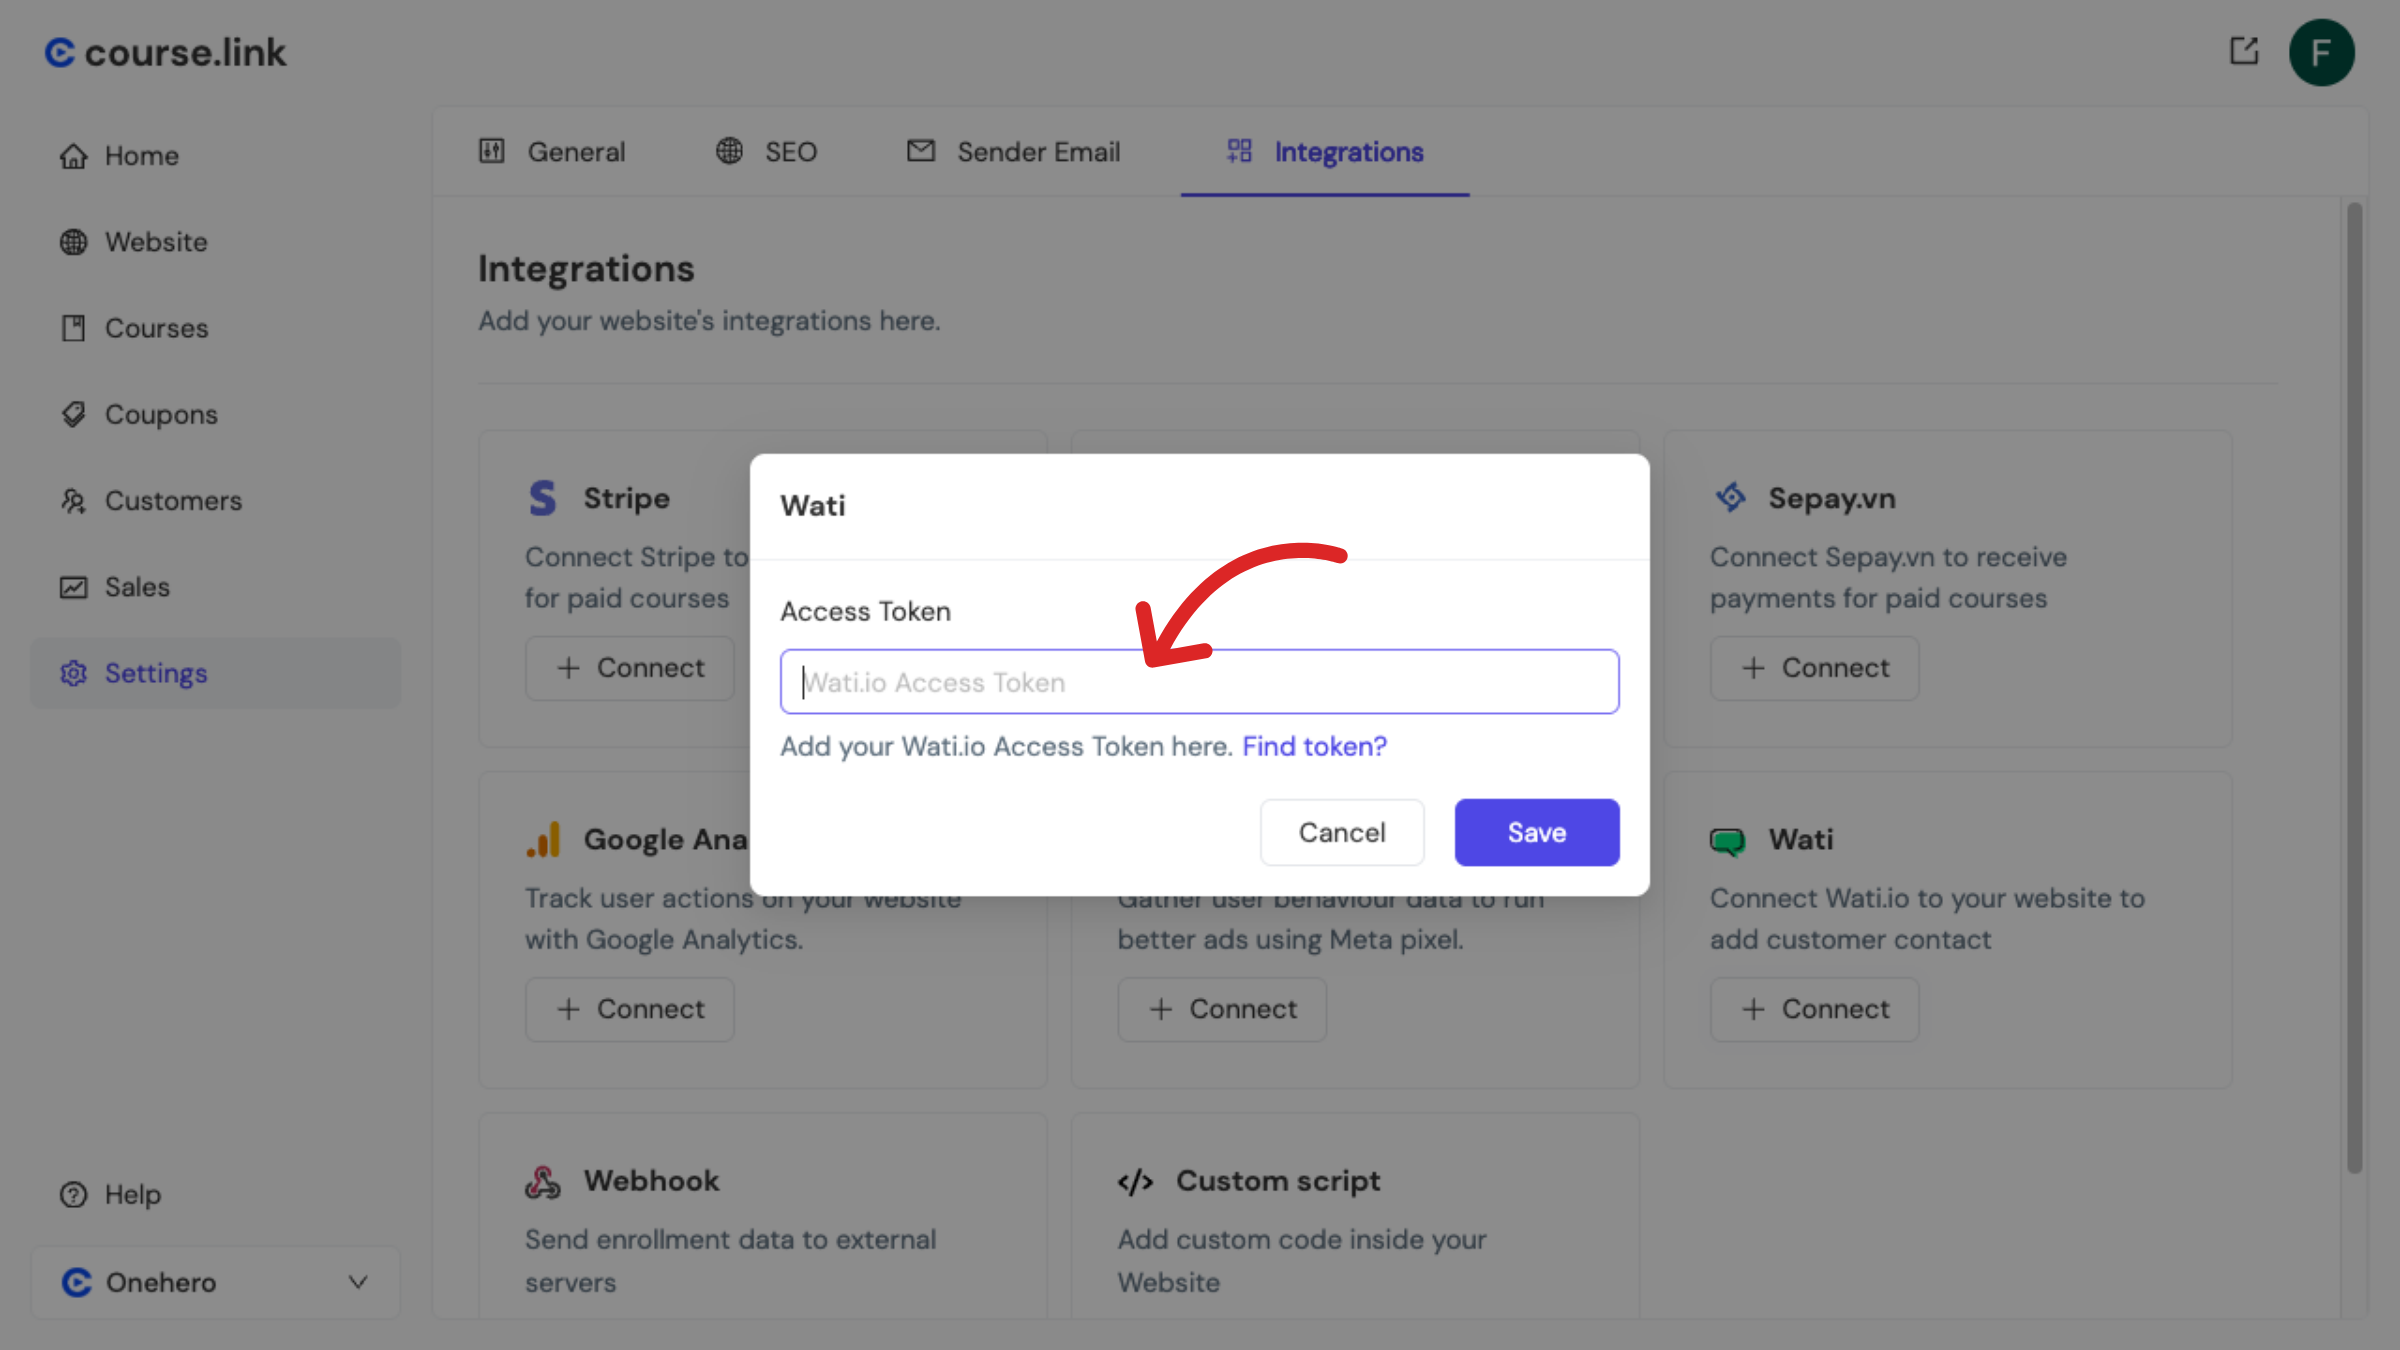Open the Sales chart icon in sidebar
The width and height of the screenshot is (2400, 1350).
coord(73,587)
